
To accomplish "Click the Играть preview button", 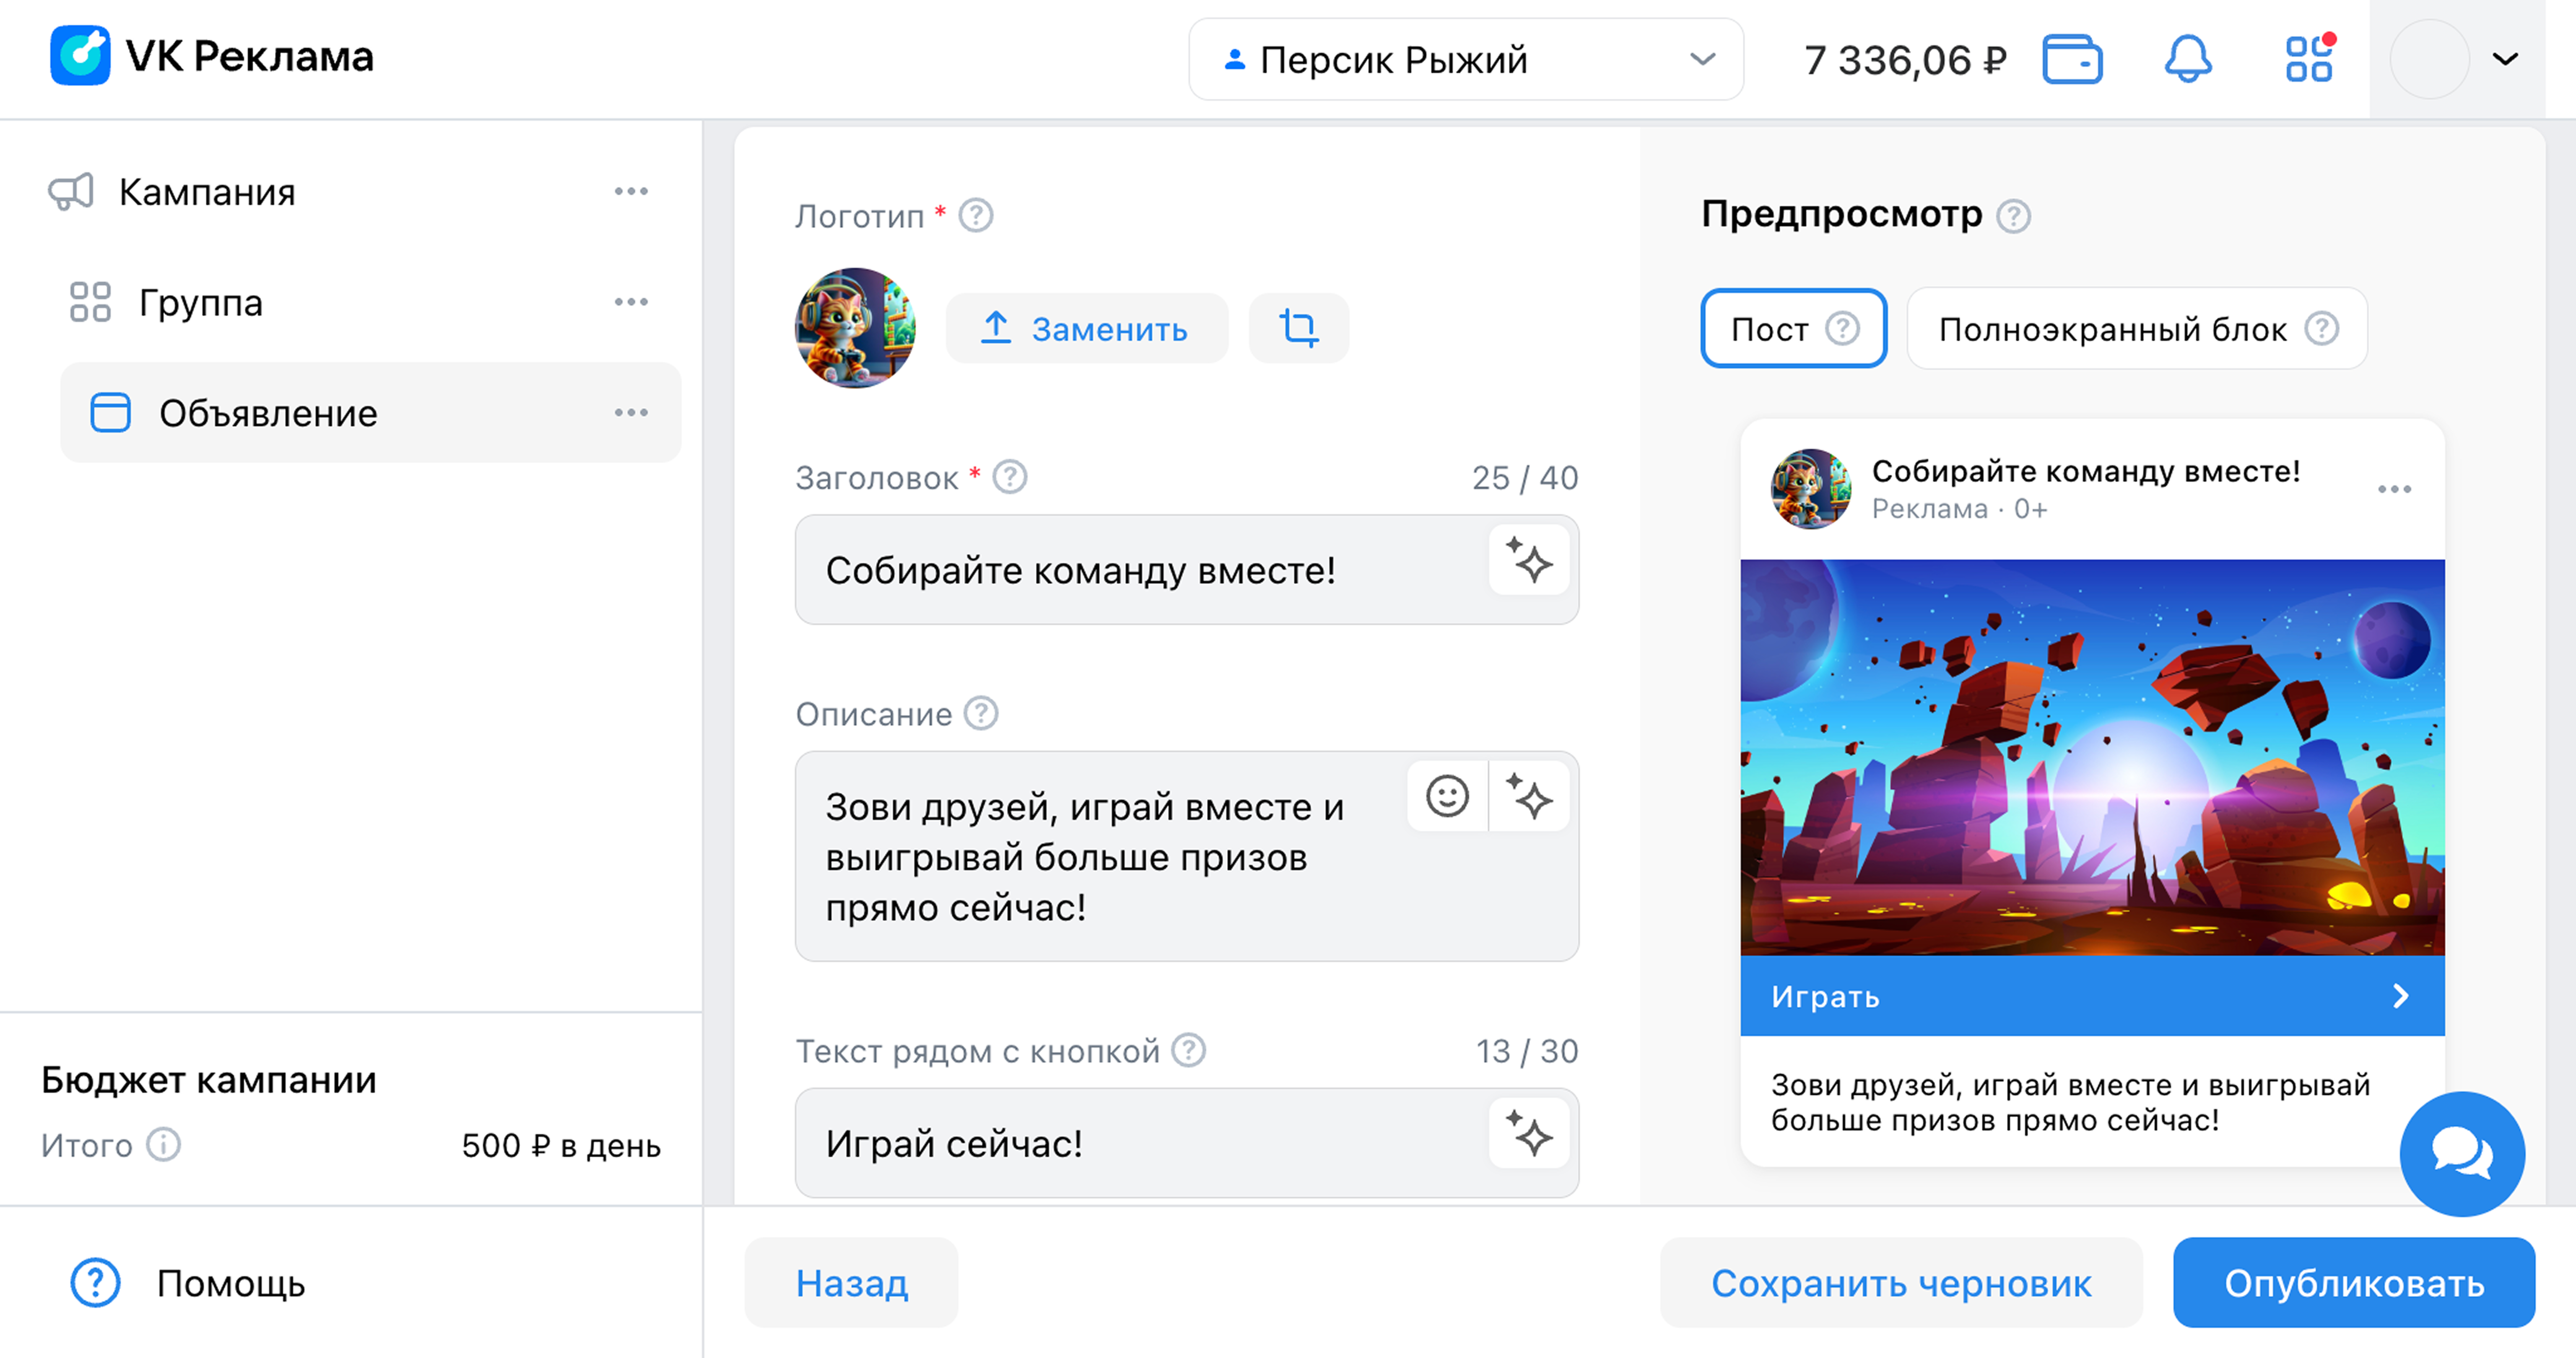I will [x=2092, y=996].
